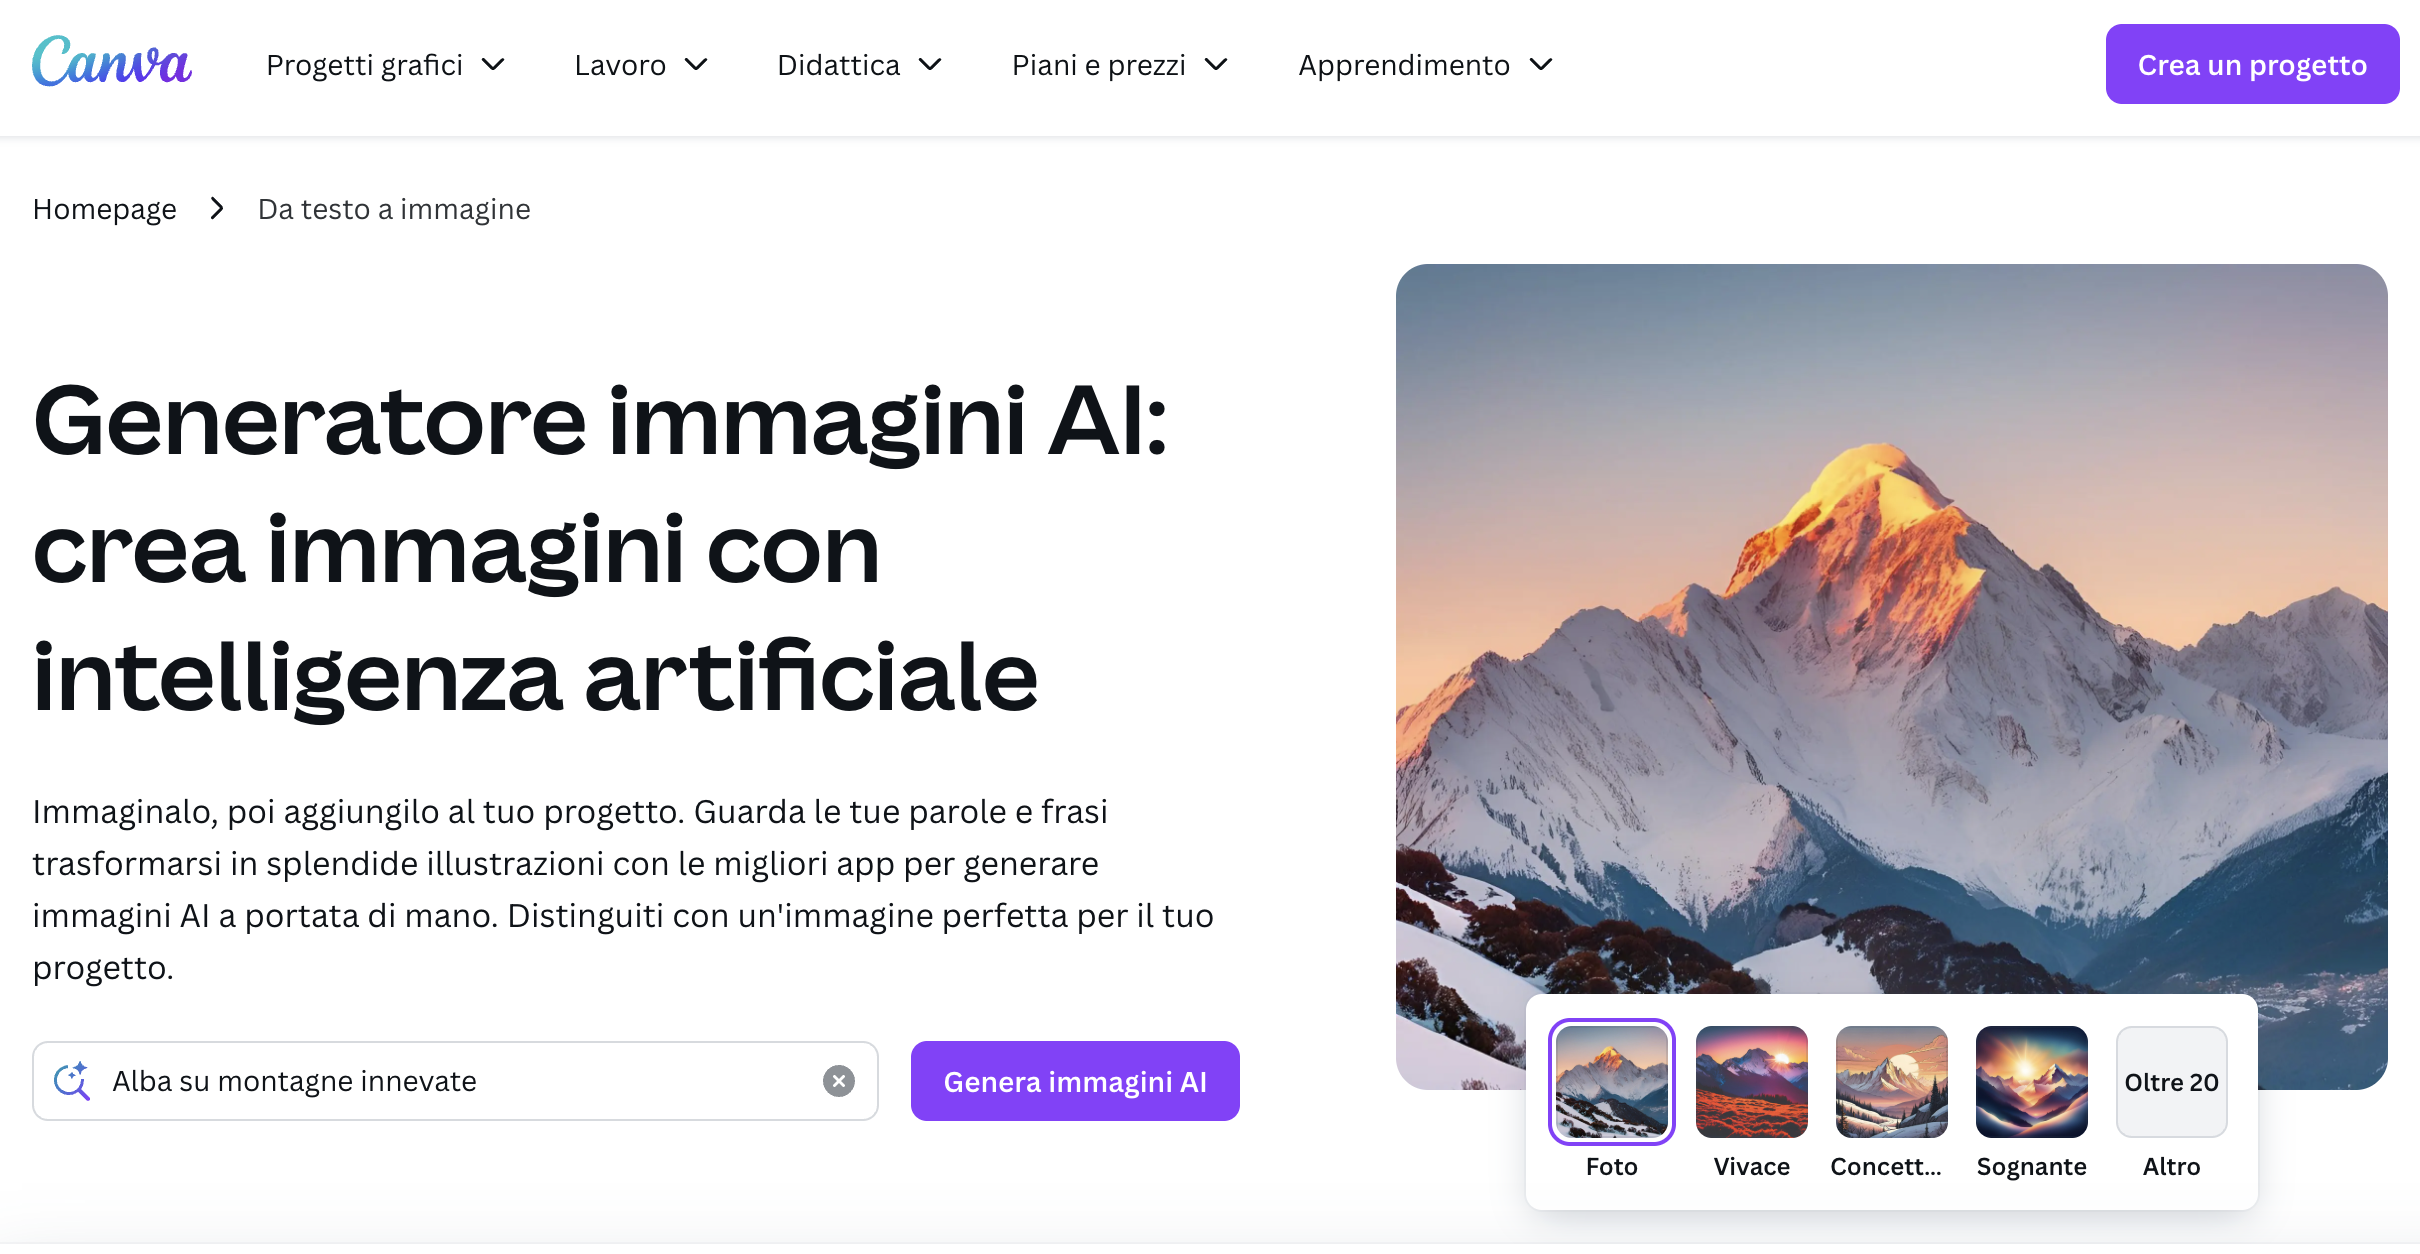Open the Apprendimento menu
This screenshot has width=2420, height=1254.
(x=1425, y=65)
